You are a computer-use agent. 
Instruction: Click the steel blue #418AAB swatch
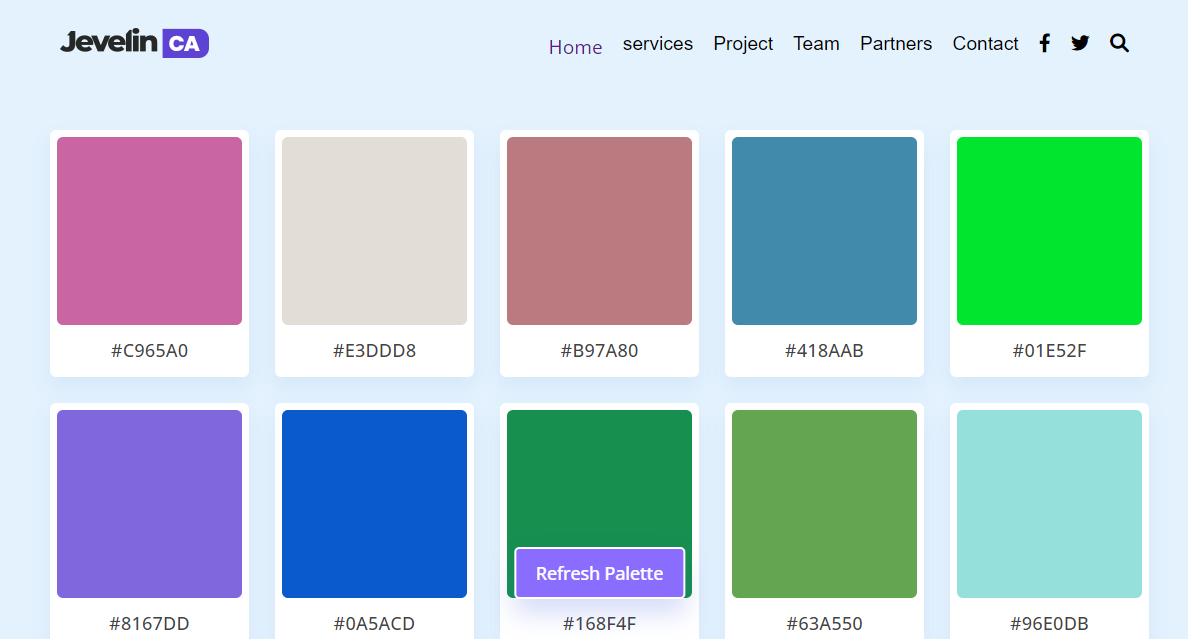point(824,230)
